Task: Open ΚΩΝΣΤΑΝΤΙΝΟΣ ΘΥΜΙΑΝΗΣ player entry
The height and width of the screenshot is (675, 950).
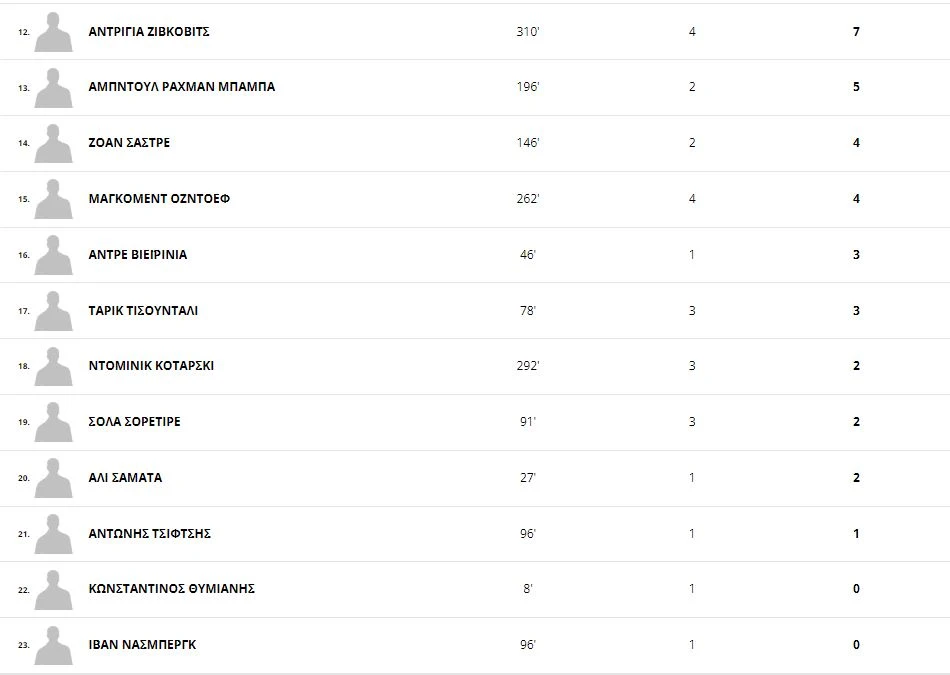Action: 171,589
